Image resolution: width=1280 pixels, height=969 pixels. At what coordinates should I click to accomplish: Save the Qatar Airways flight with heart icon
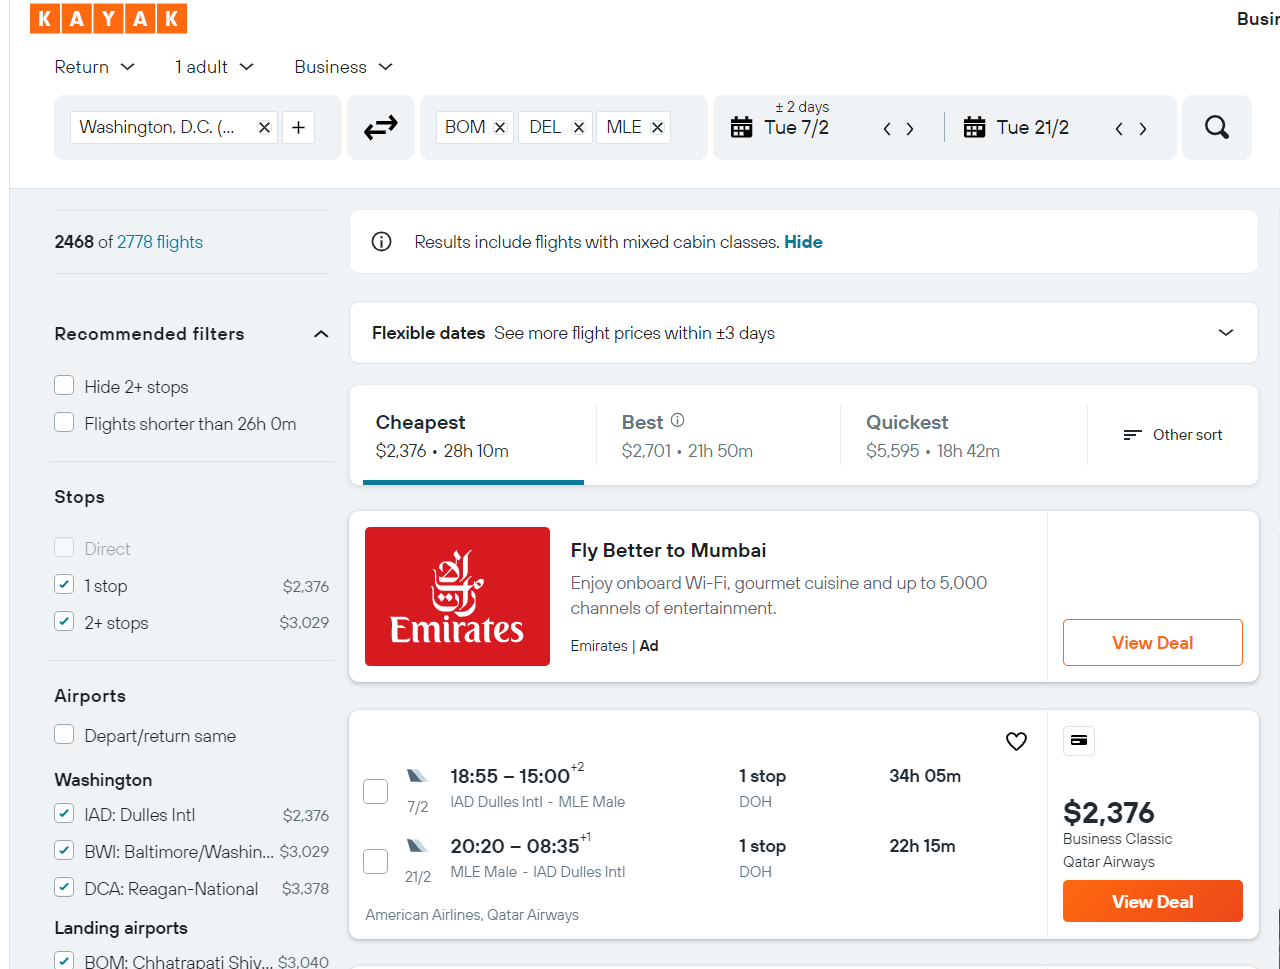(1016, 741)
